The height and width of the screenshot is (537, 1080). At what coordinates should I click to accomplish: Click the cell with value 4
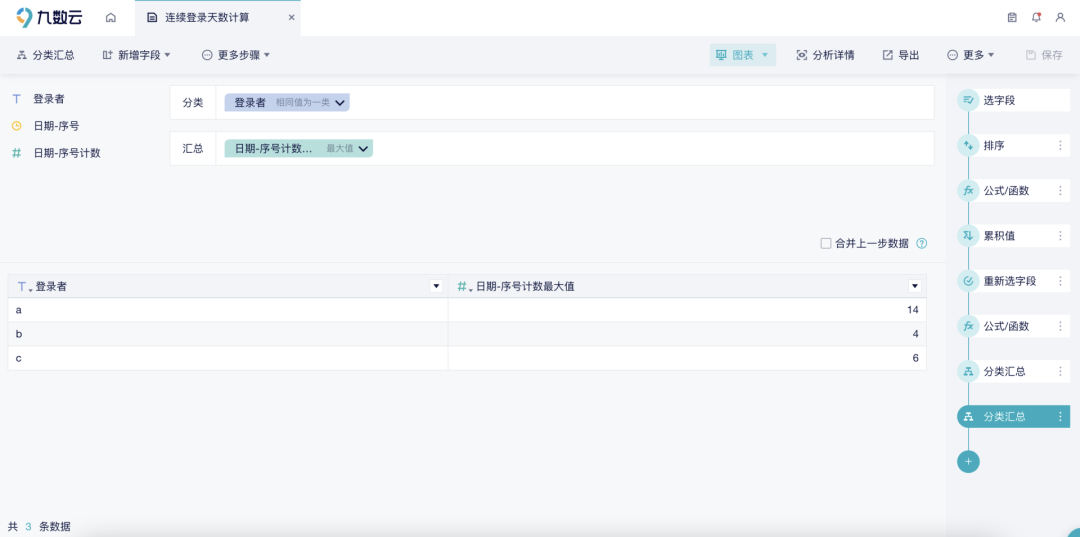tap(687, 334)
